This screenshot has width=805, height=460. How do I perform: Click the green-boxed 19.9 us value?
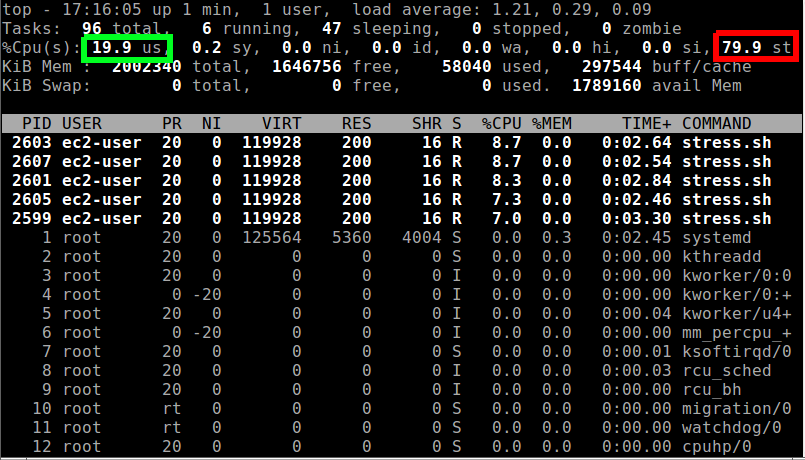[127, 48]
